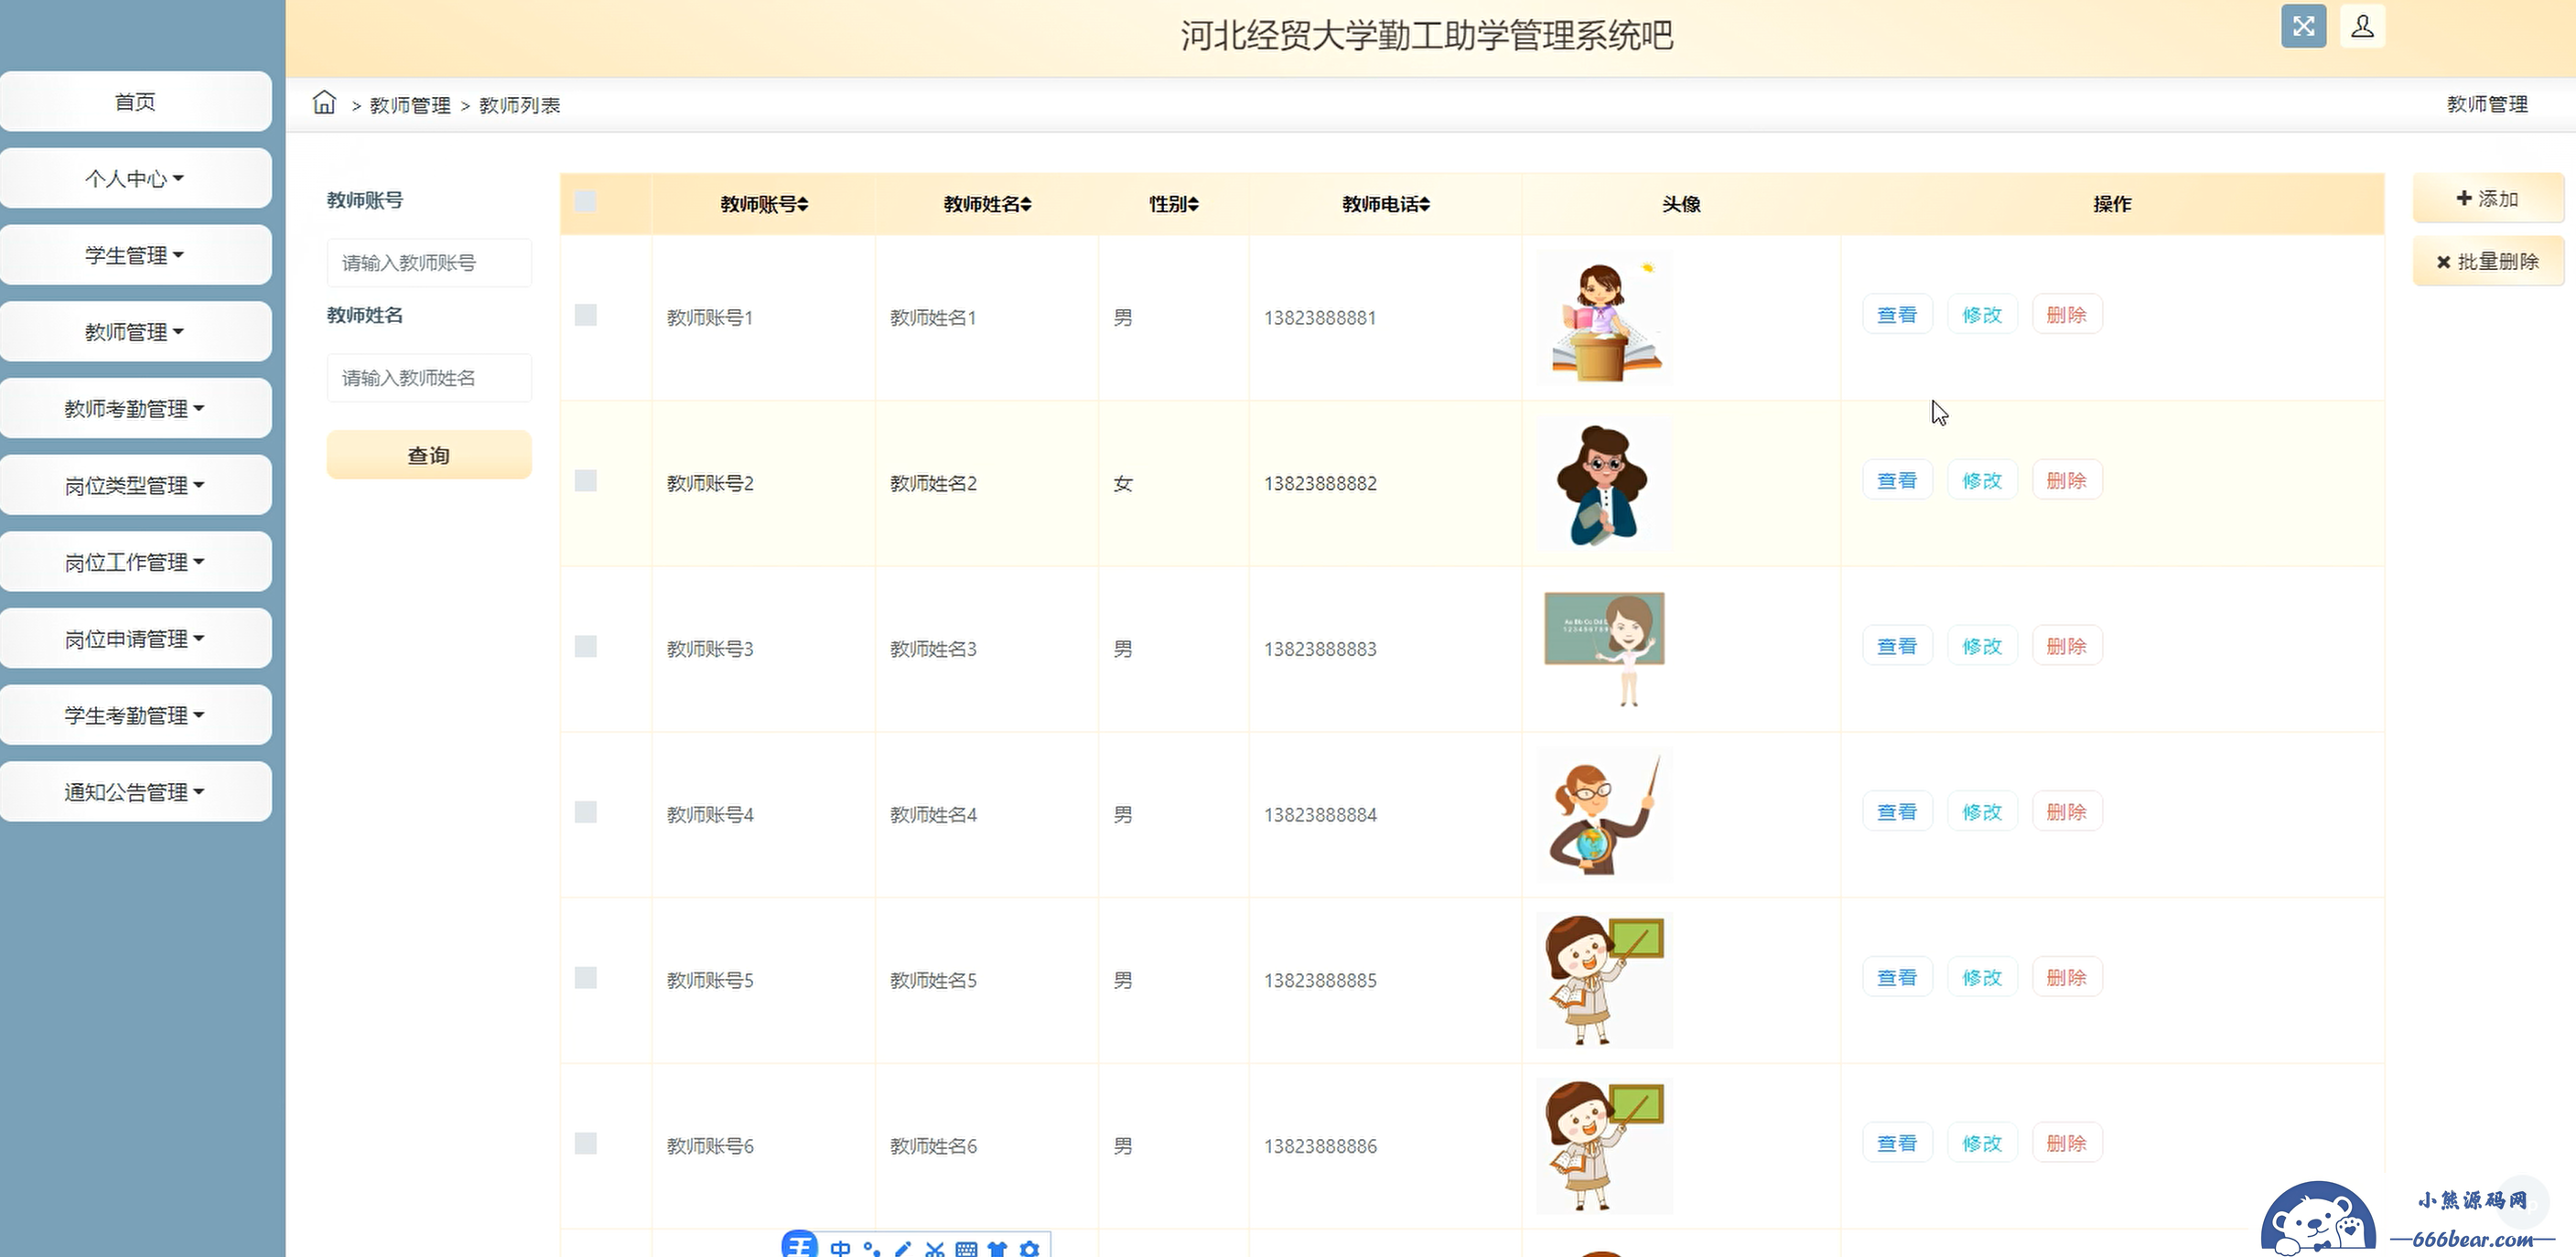This screenshot has height=1257, width=2576.
Task: Click the IME scissors screenshot icon
Action: click(935, 1247)
